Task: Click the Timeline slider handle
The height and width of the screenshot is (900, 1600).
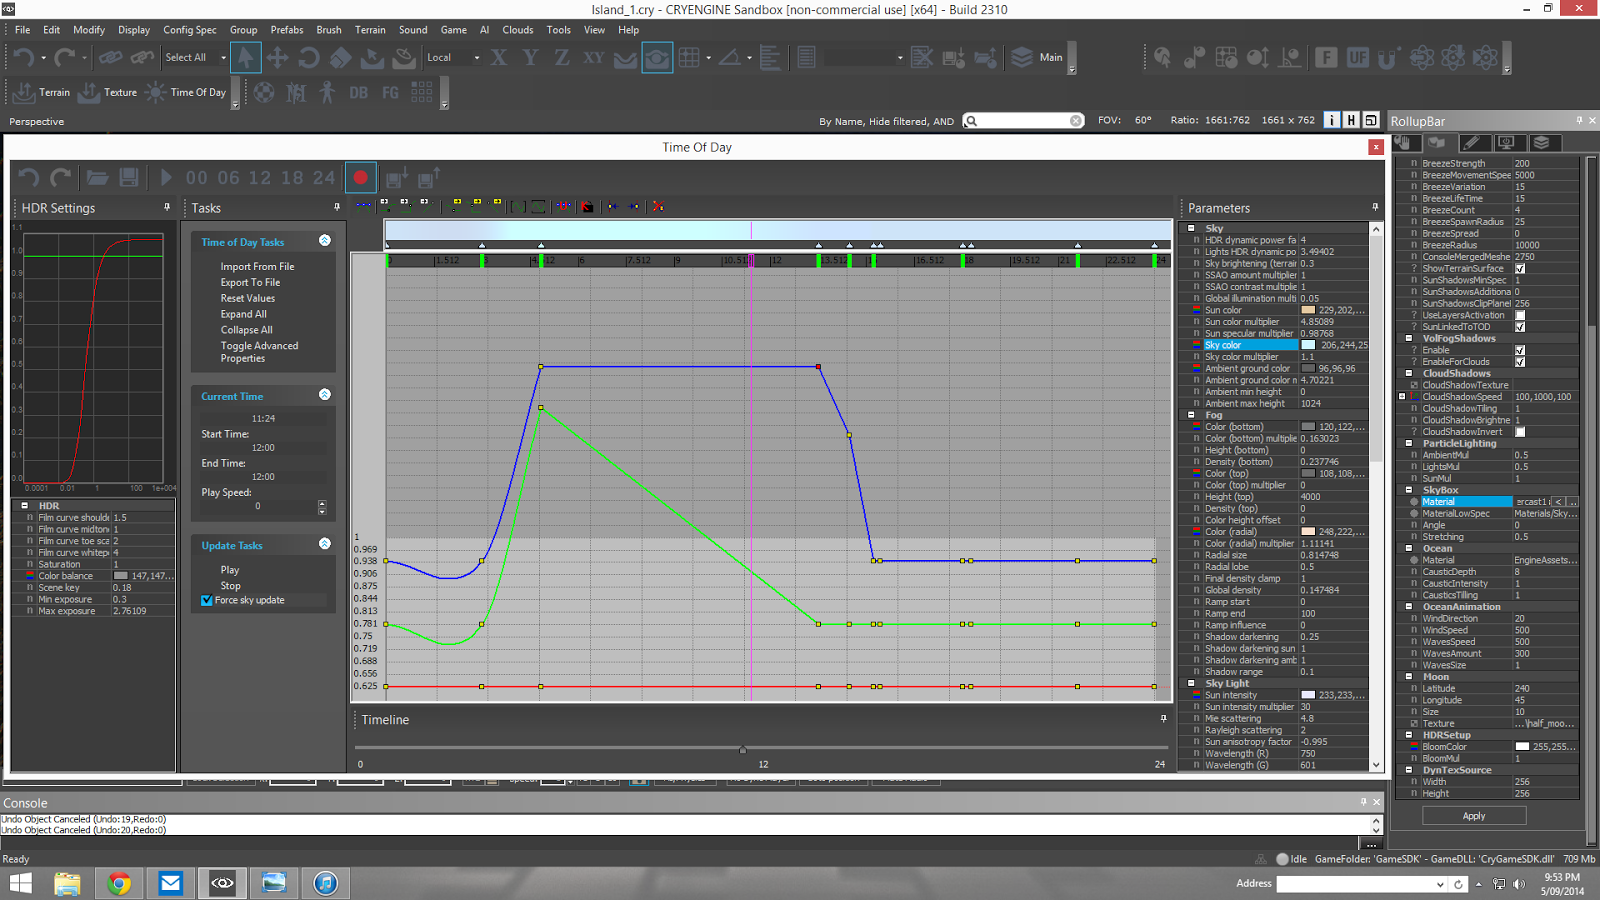Action: 742,749
